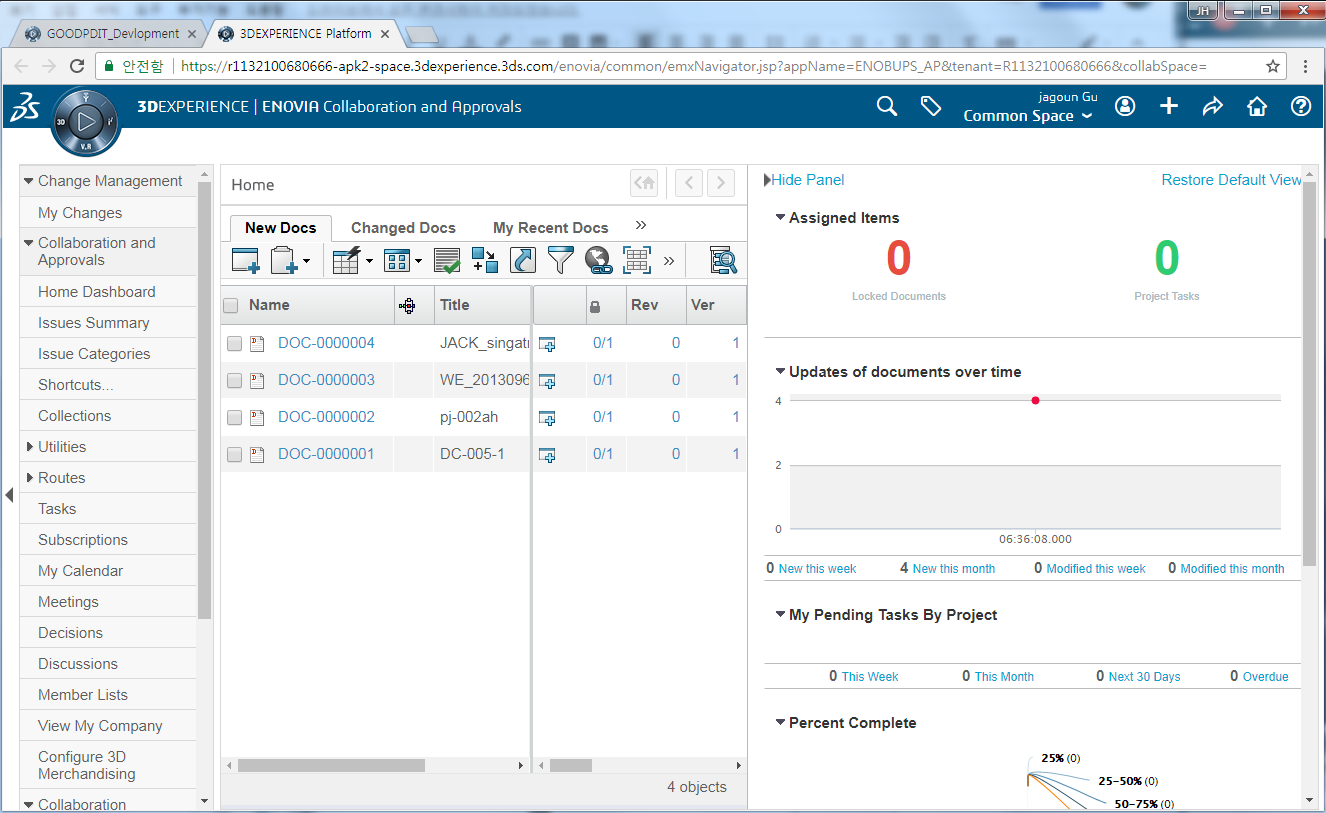
Task: Reload the browser page
Action: [77, 66]
